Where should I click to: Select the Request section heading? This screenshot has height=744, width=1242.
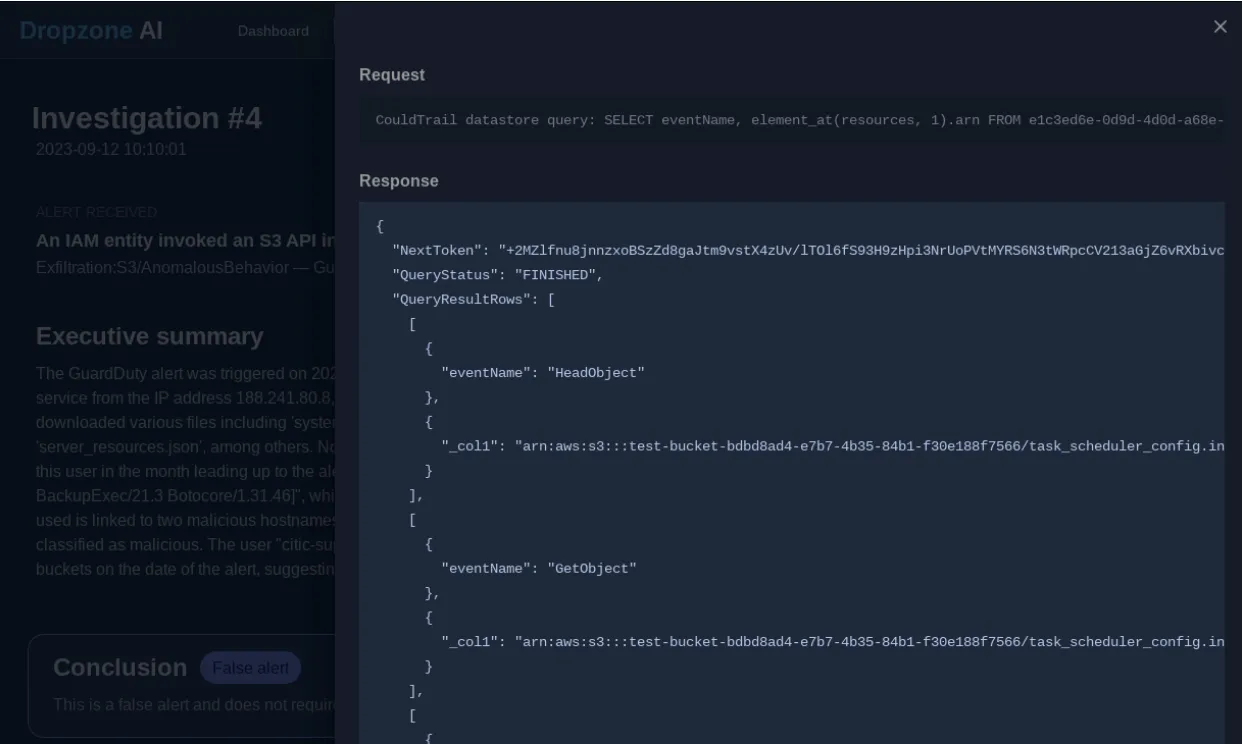click(391, 74)
